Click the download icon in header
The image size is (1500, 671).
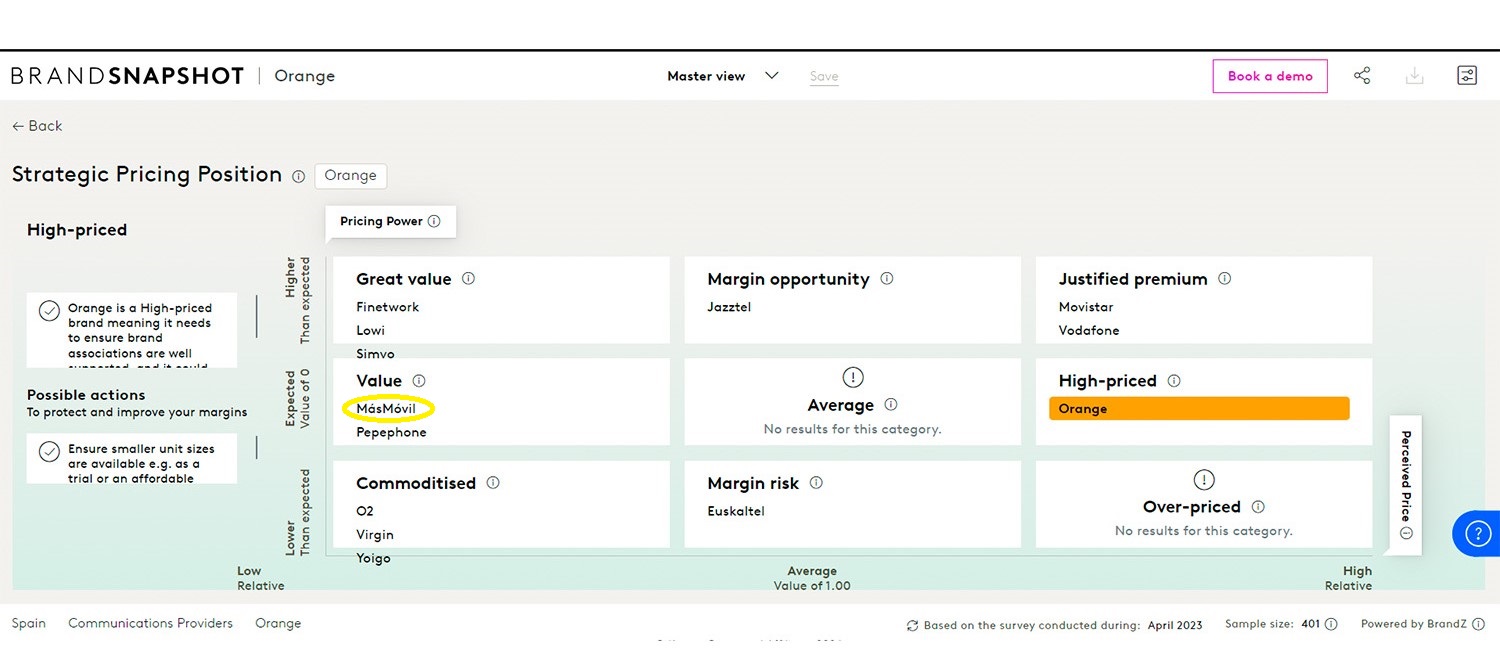1414,76
